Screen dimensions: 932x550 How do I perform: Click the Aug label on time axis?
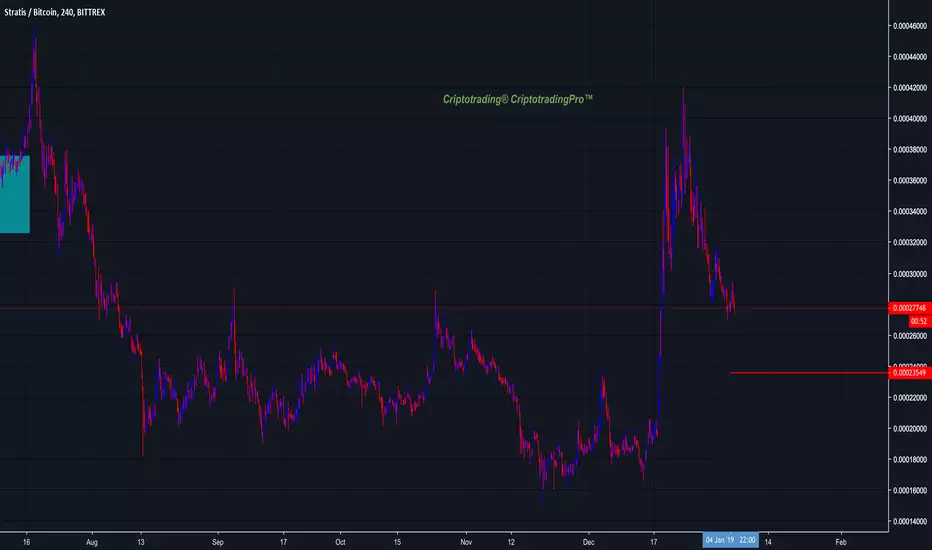[92, 542]
